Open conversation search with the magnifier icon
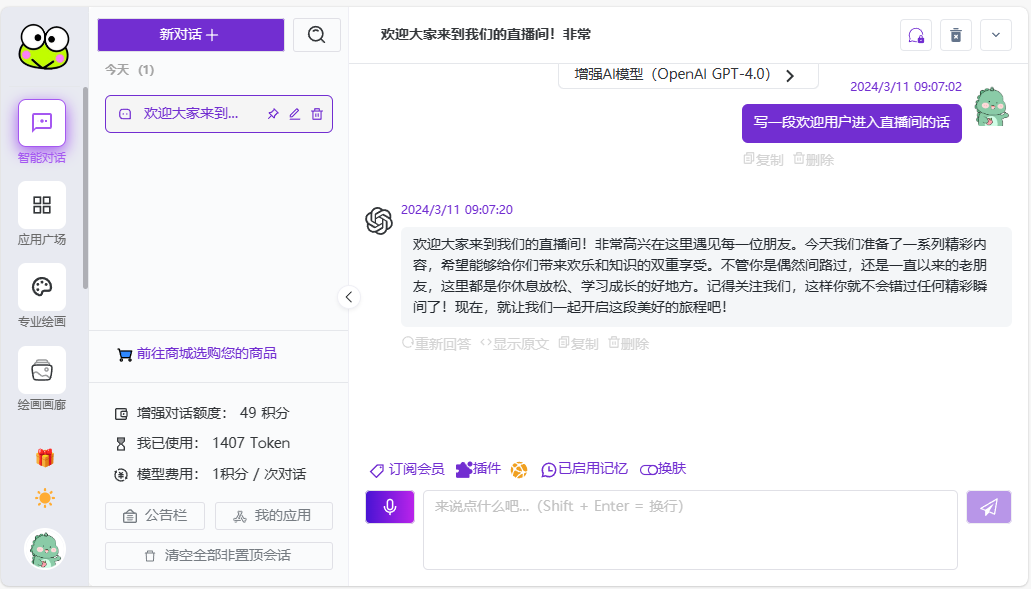 [316, 35]
